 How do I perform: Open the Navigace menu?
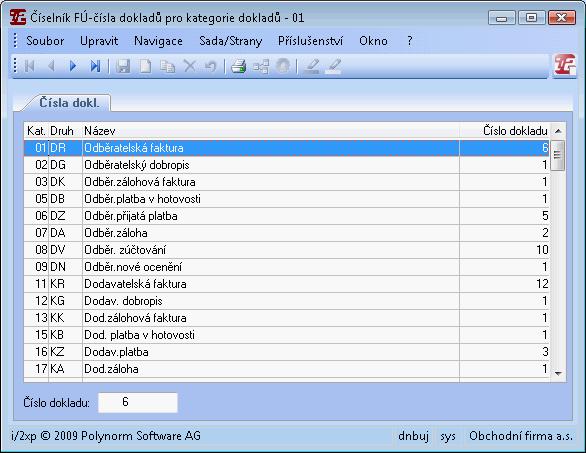[x=158, y=41]
